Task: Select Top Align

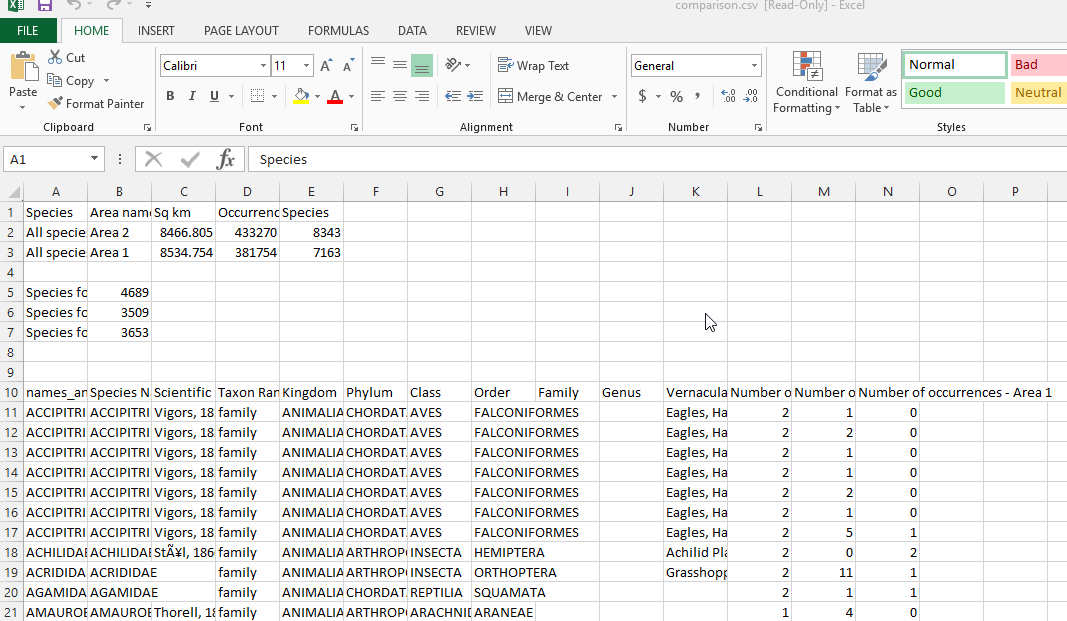Action: pyautogui.click(x=378, y=65)
